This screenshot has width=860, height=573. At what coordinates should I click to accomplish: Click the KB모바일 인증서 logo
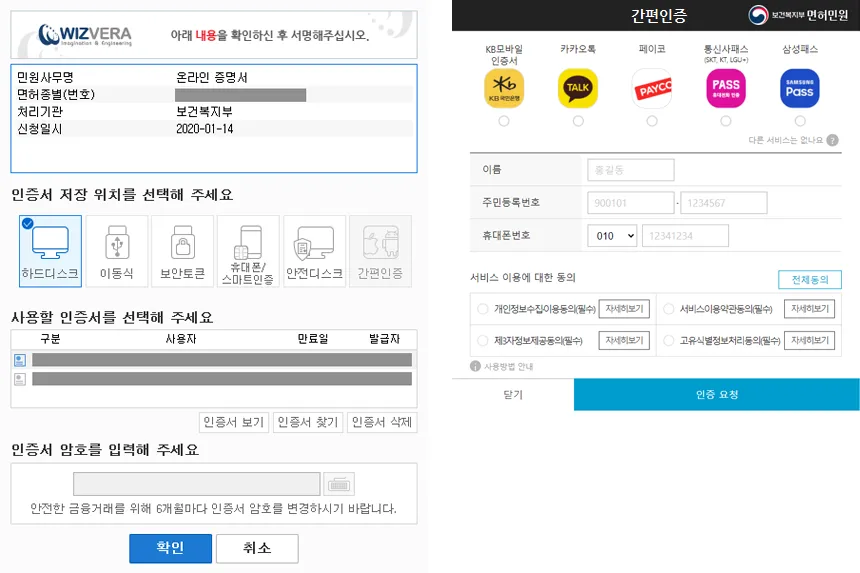(504, 89)
